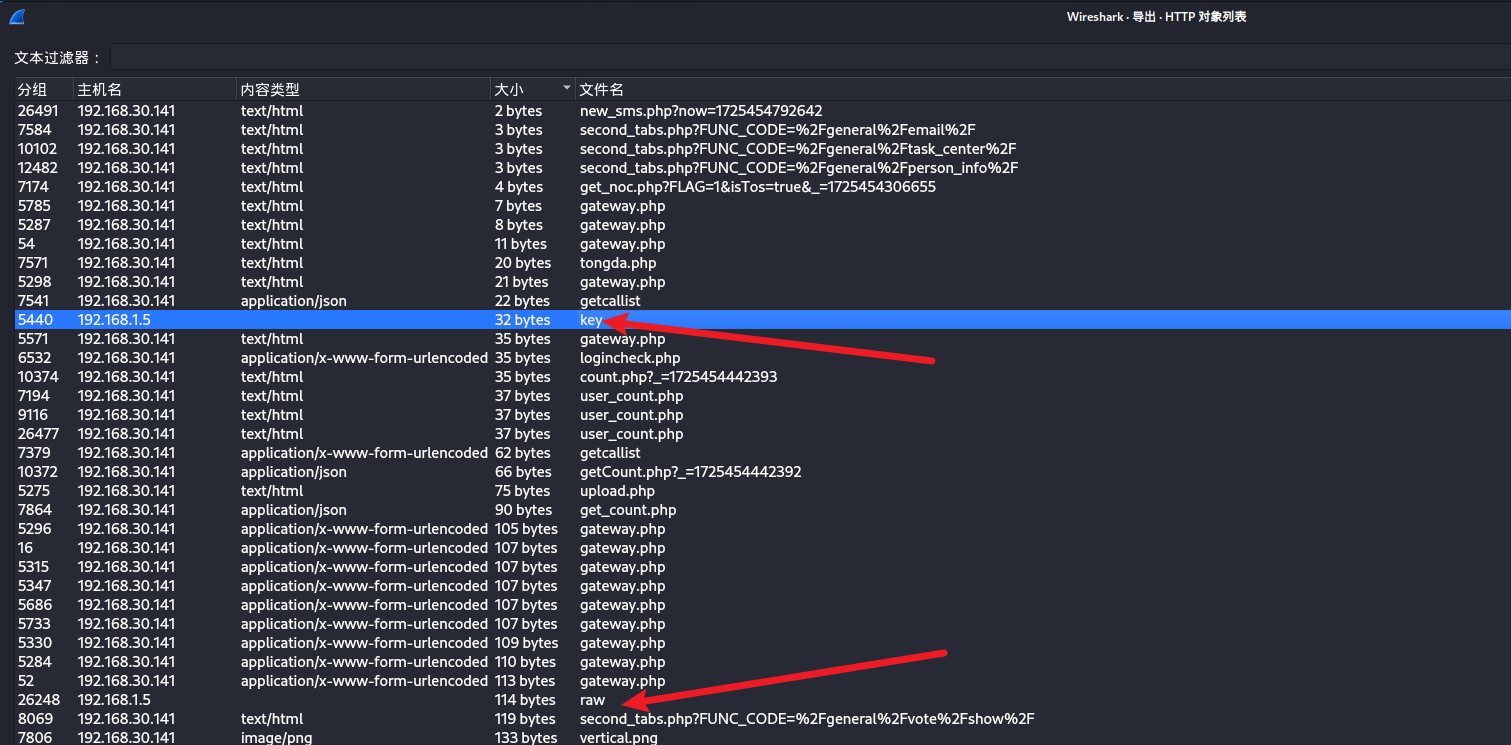This screenshot has height=745, width=1511.
Task: Click the Wireshark fin icon in title bar
Action: (17, 16)
